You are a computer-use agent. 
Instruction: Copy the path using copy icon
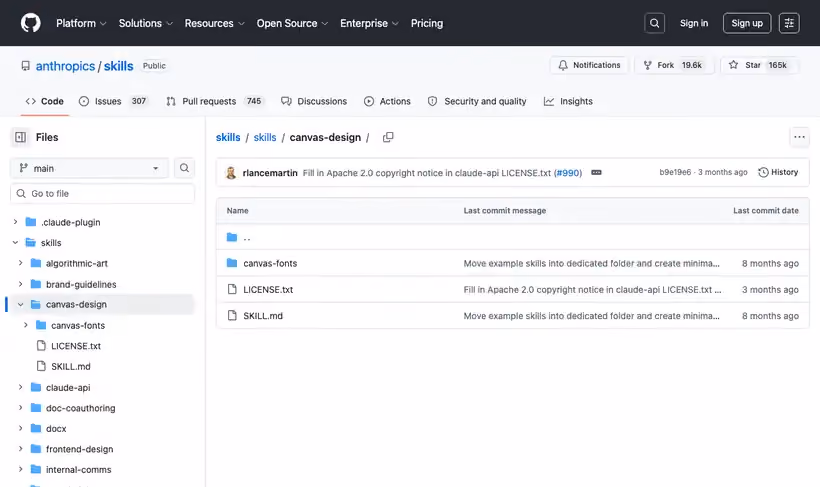[388, 137]
